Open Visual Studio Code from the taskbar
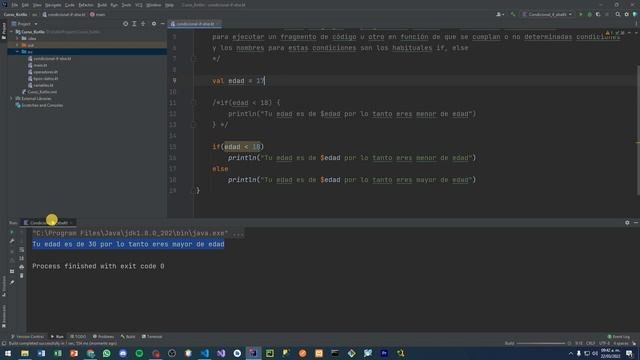Viewport: 640px width, 360px height. click(204, 353)
